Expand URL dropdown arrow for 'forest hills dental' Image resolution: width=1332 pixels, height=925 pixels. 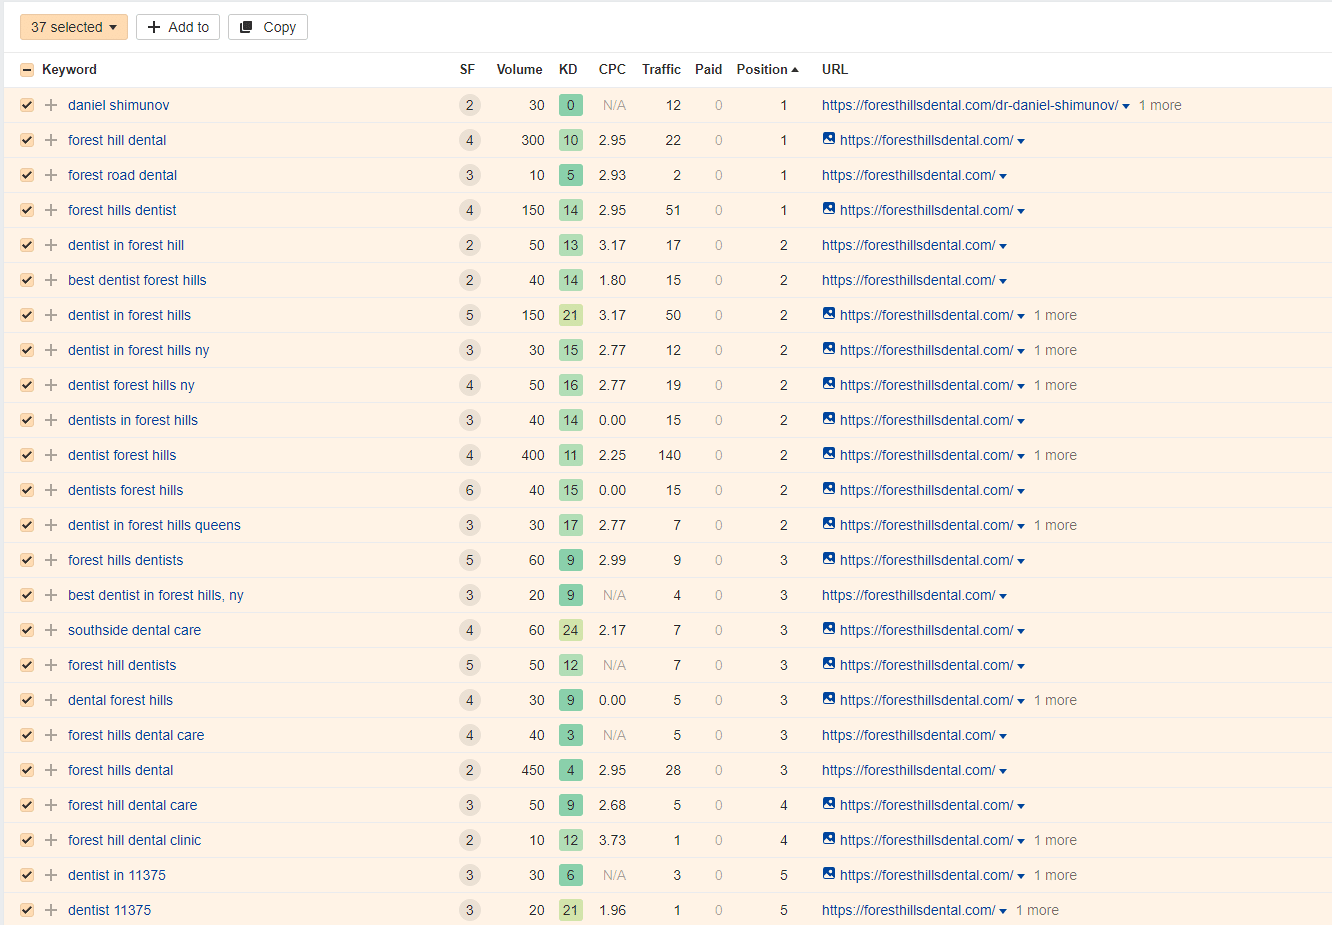pos(1003,771)
